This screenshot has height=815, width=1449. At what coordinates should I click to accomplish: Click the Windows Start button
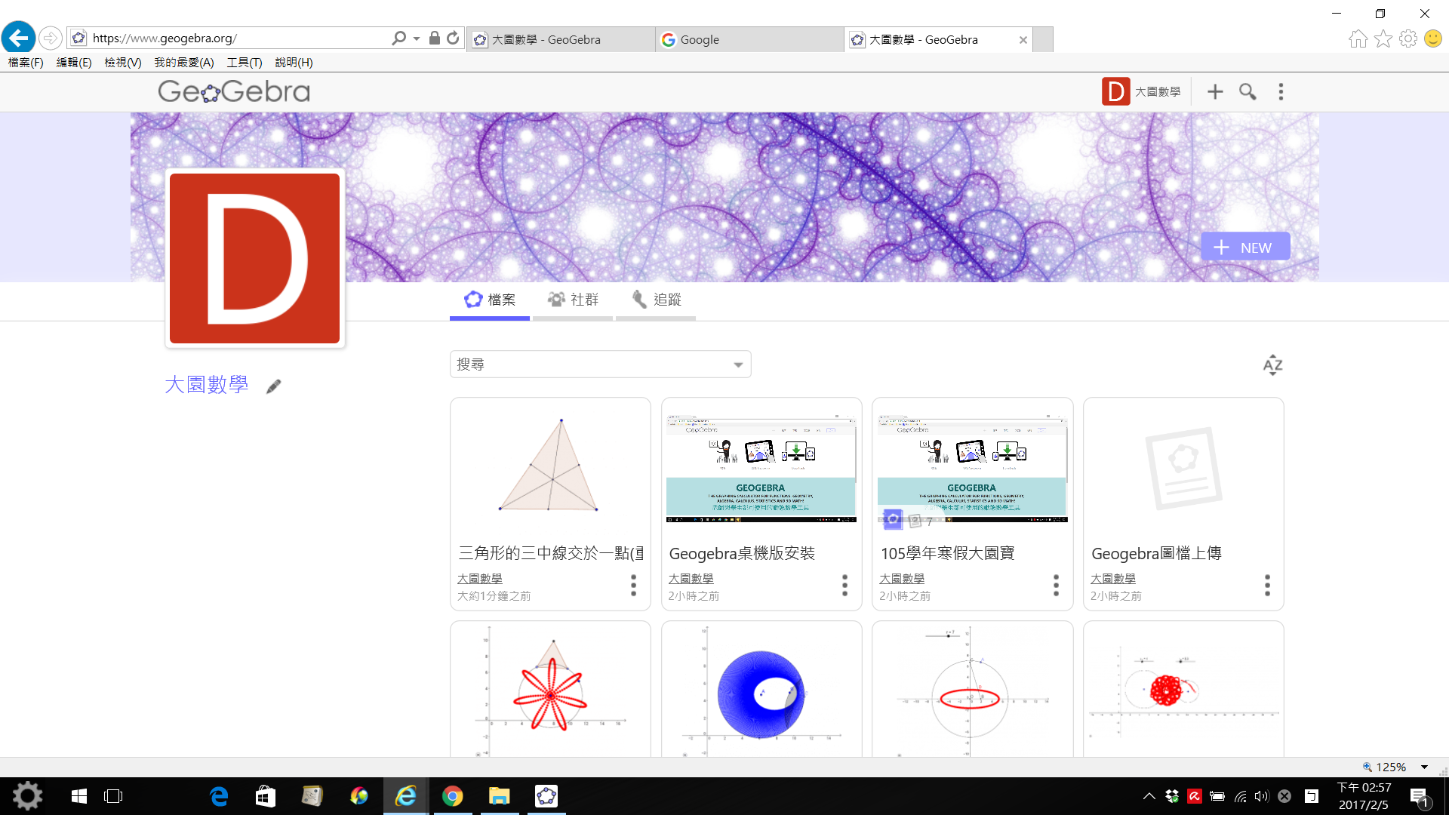[79, 796]
